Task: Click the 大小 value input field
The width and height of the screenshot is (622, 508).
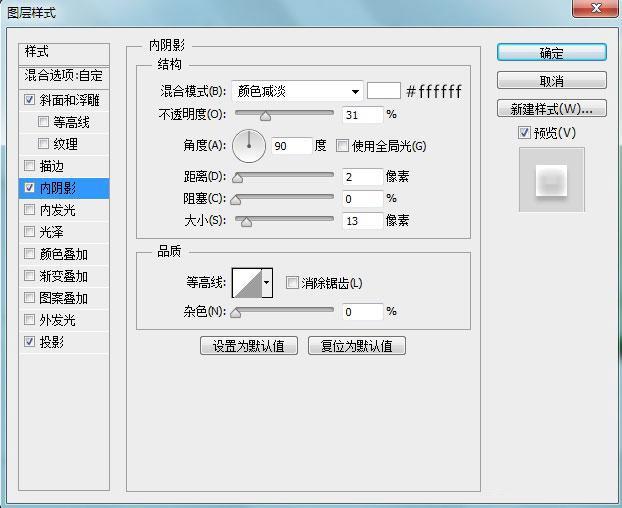Action: 363,220
